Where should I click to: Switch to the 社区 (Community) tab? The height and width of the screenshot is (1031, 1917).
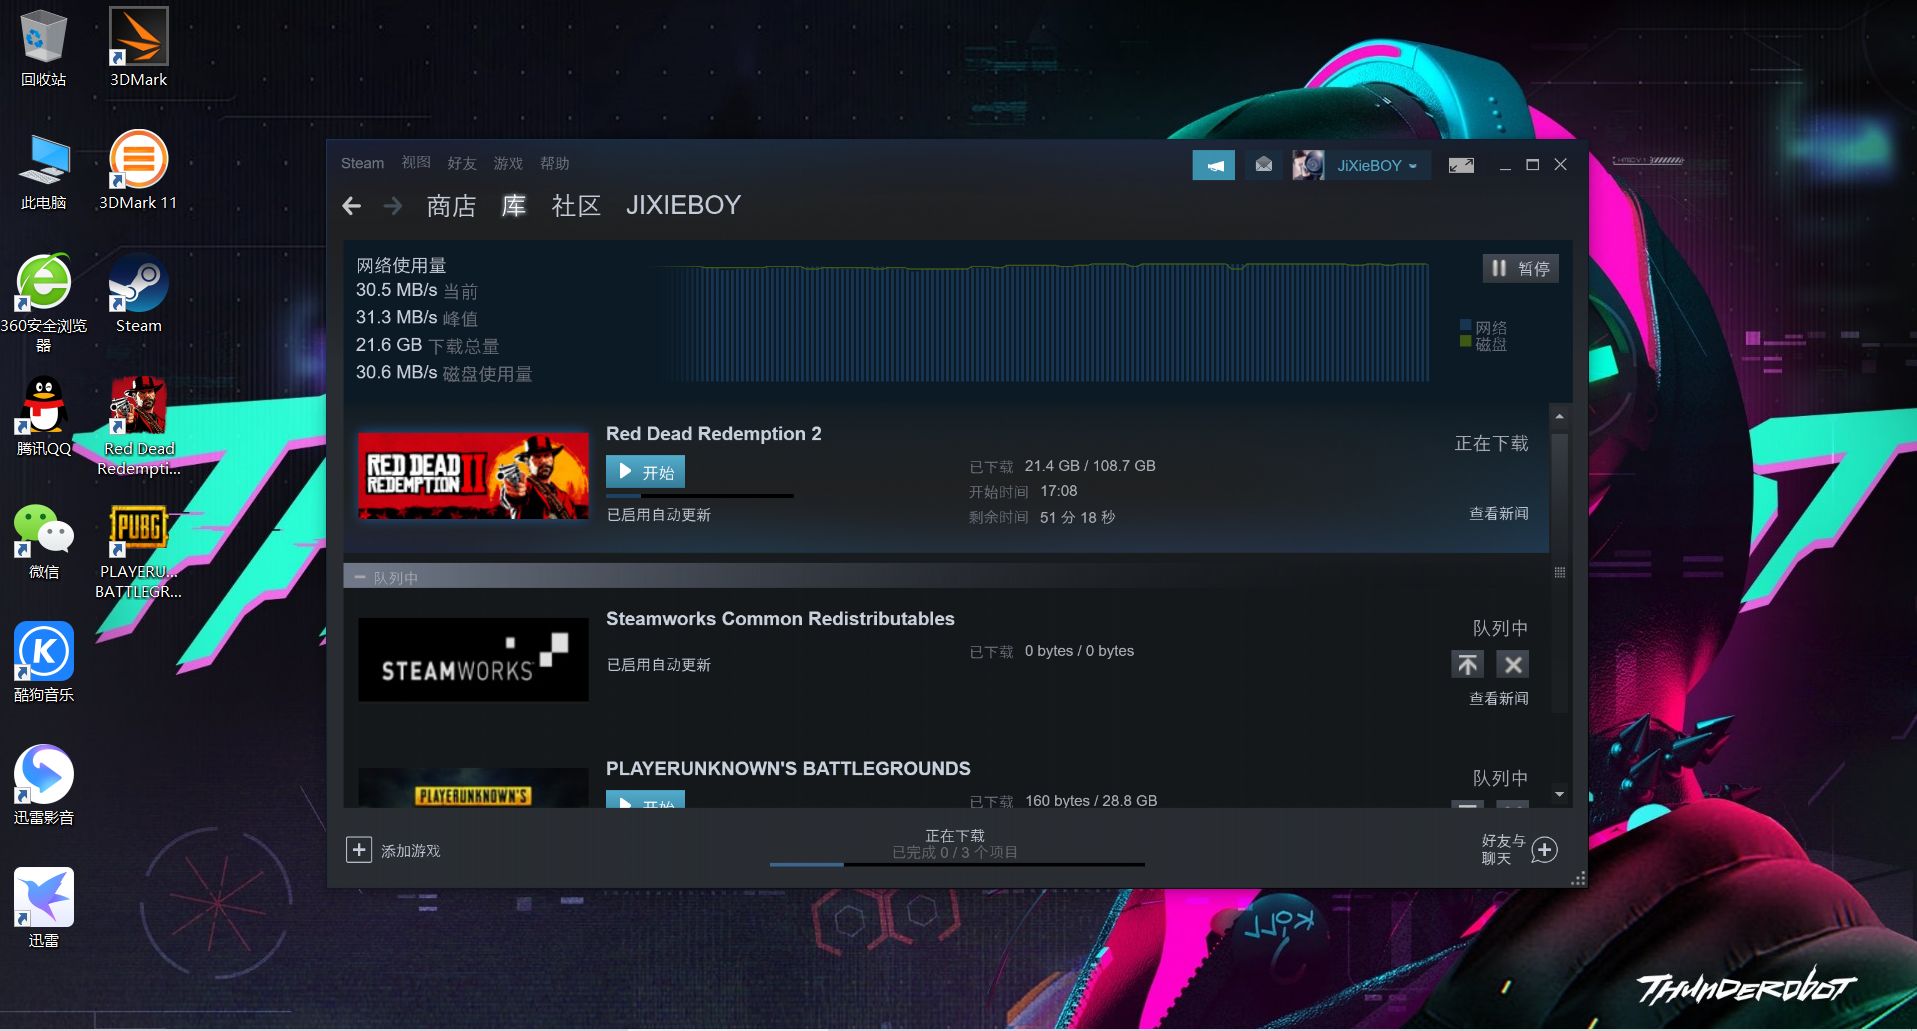[x=576, y=206]
